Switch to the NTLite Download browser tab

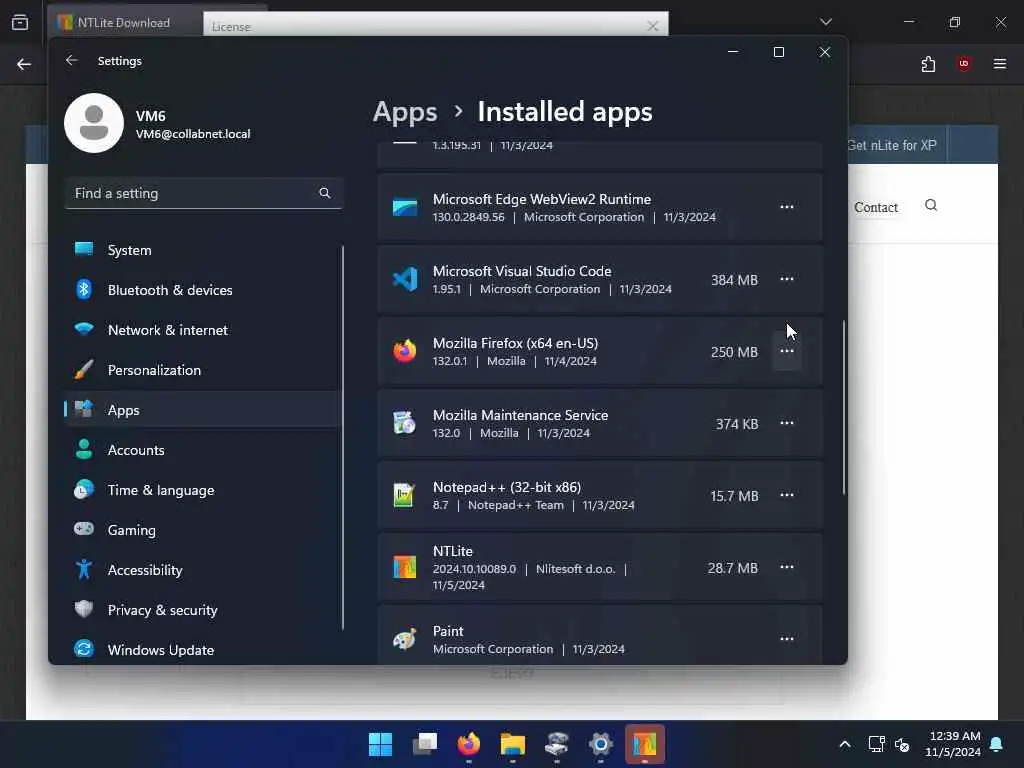[125, 23]
